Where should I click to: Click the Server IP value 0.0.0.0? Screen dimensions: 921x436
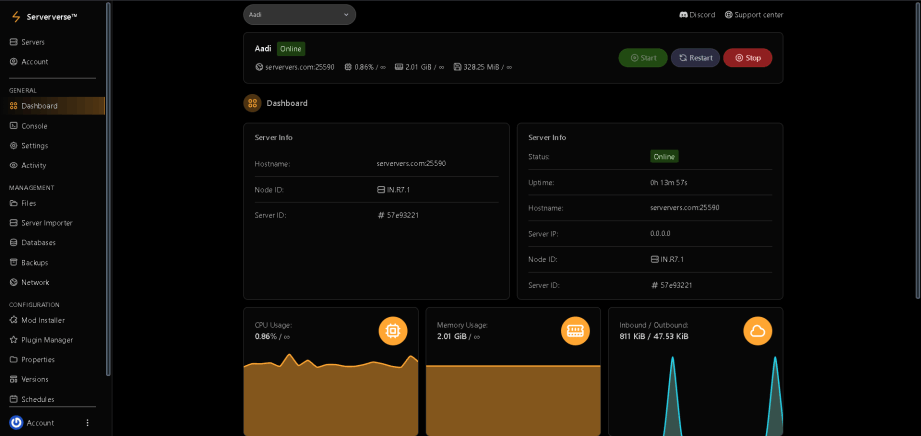coord(660,233)
